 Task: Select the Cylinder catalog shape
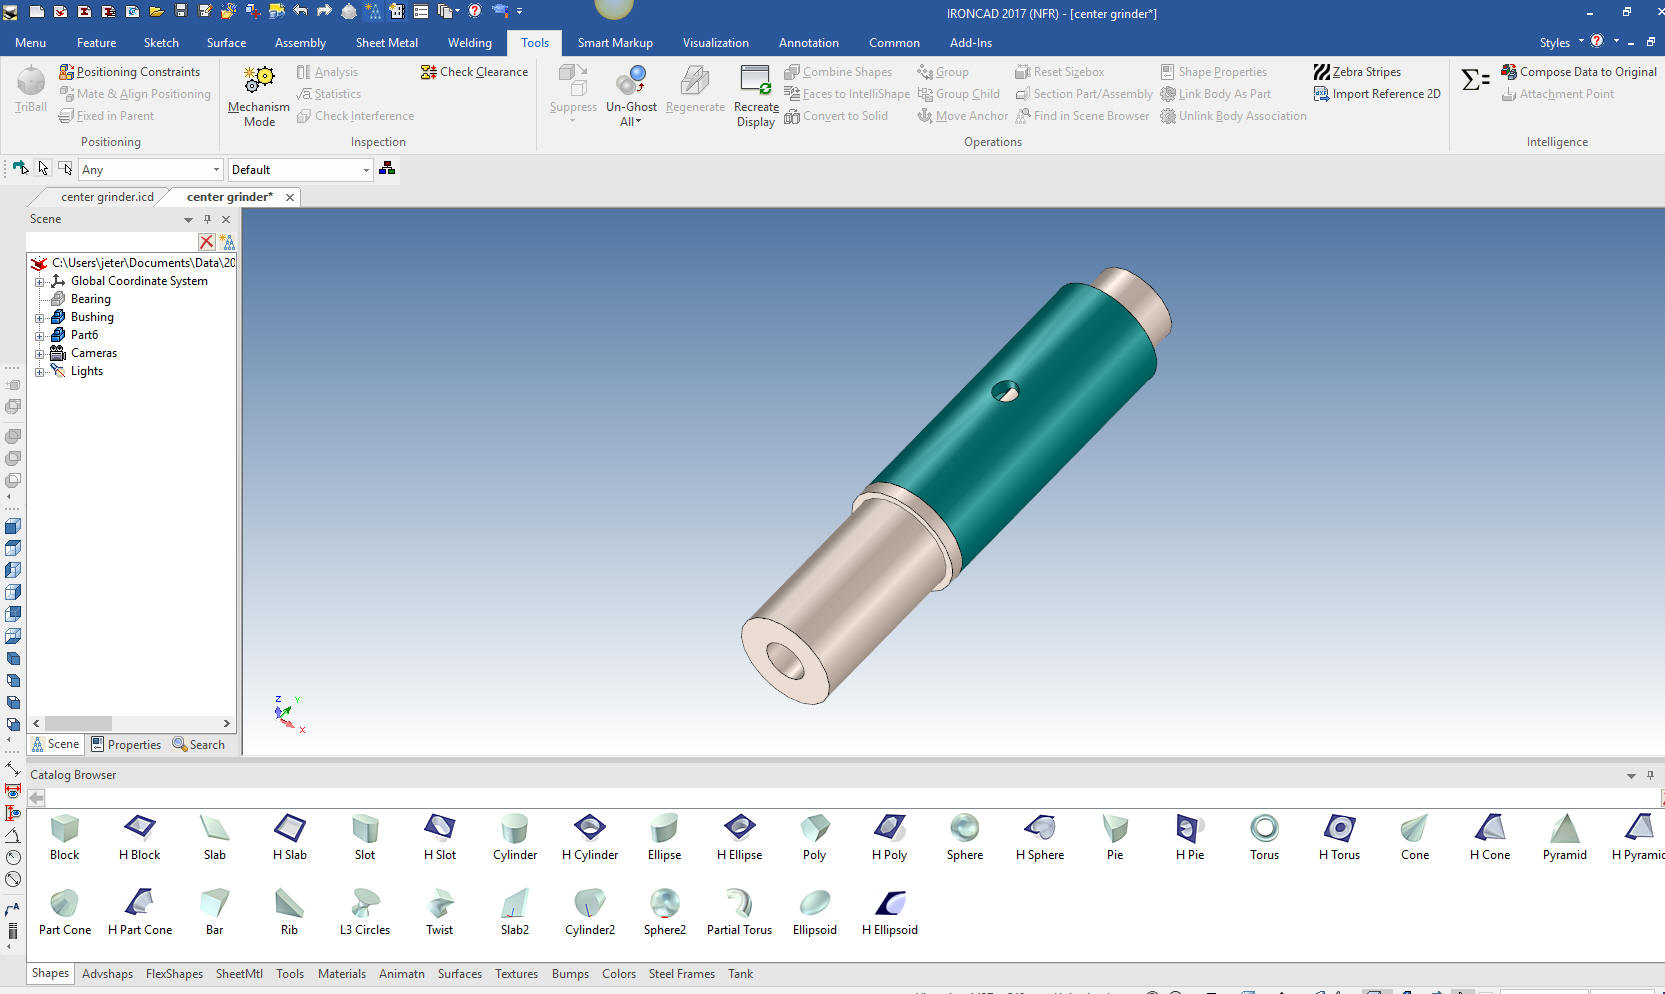point(515,837)
